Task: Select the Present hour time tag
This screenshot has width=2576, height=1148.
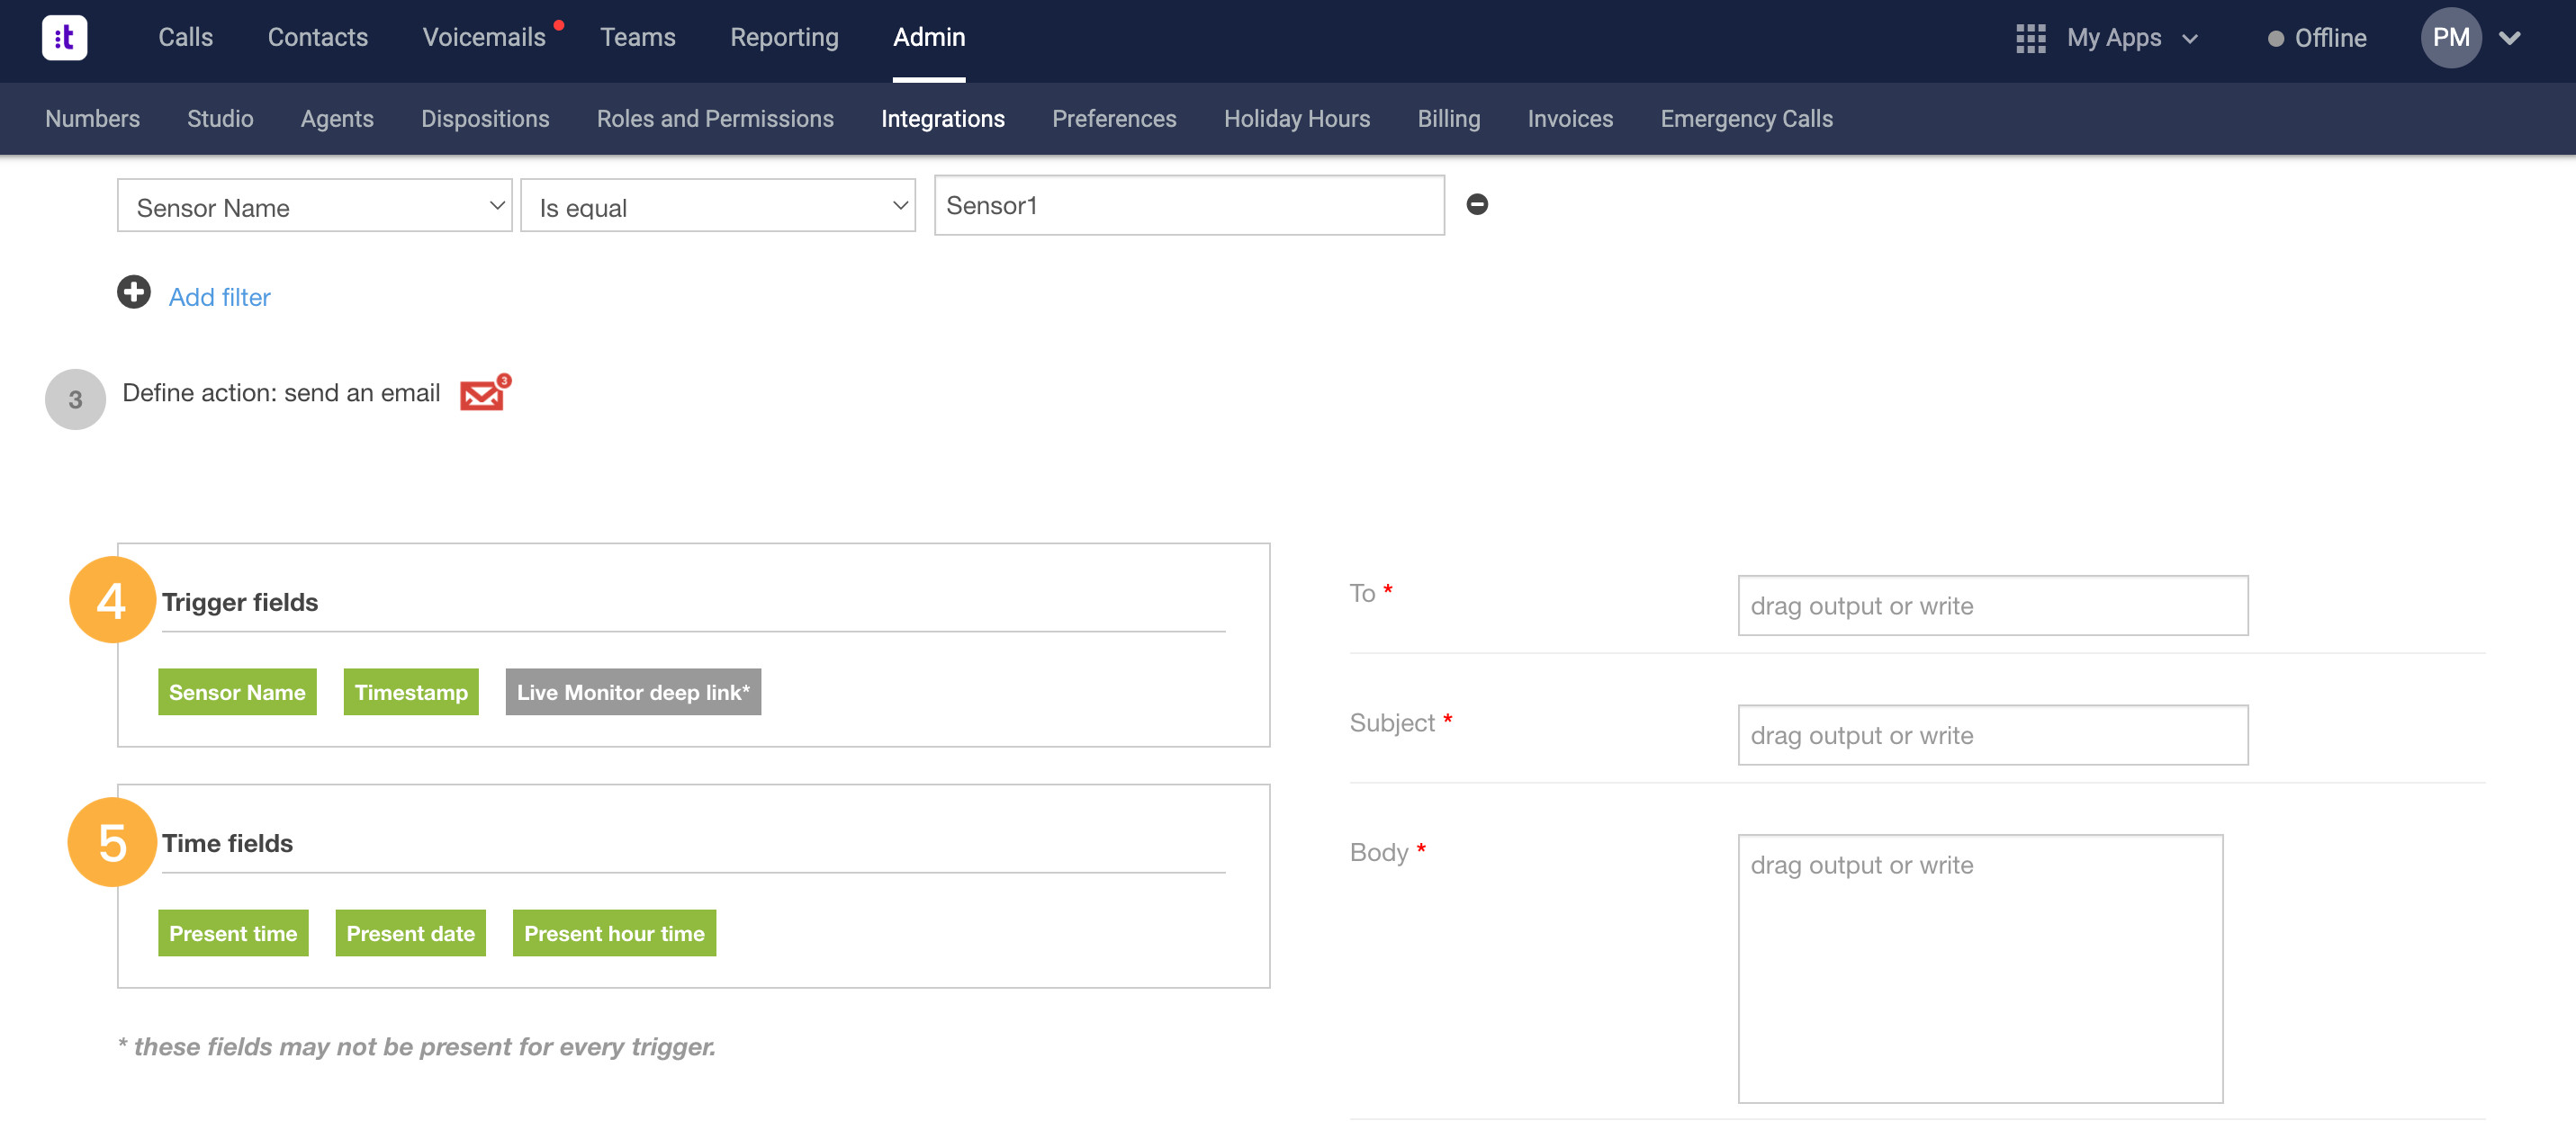Action: (614, 932)
